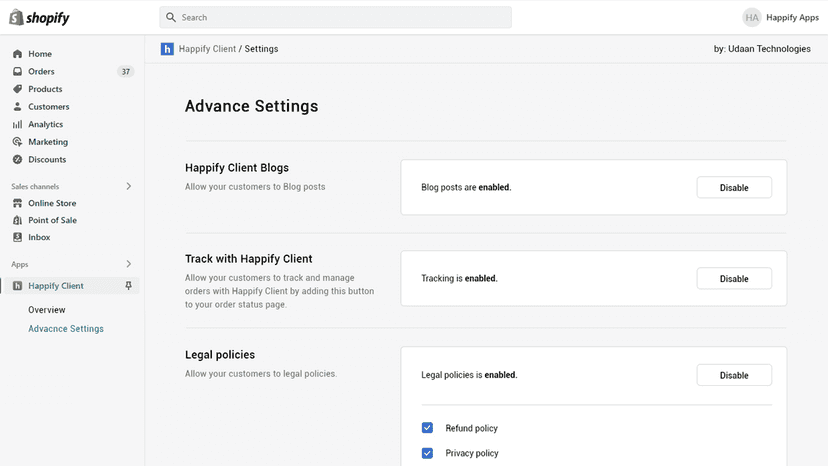Screen dimensions: 828x466
Task: Click the Marketing target icon
Action: 17,142
